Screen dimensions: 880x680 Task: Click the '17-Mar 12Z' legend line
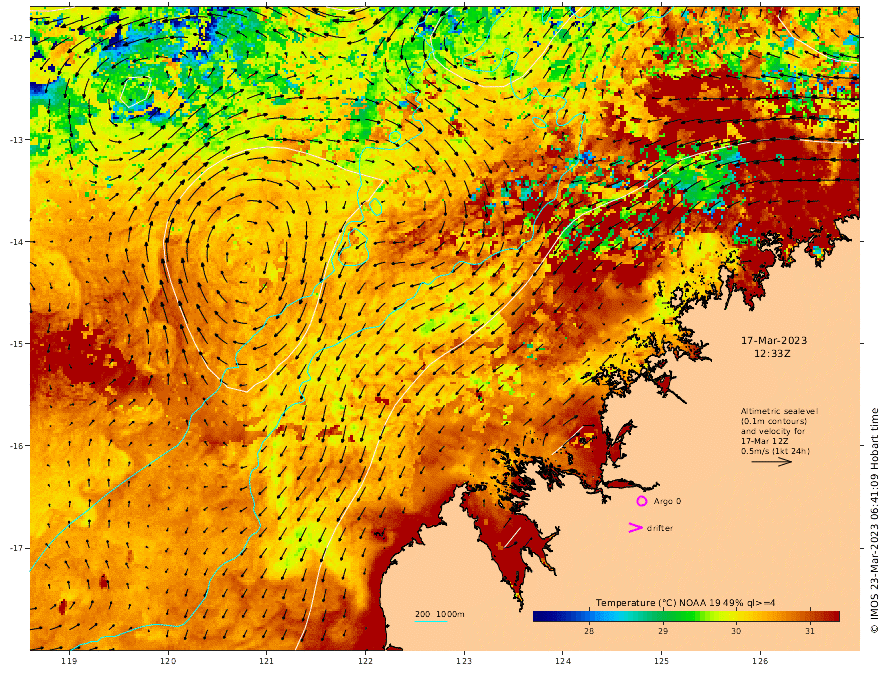point(764,442)
